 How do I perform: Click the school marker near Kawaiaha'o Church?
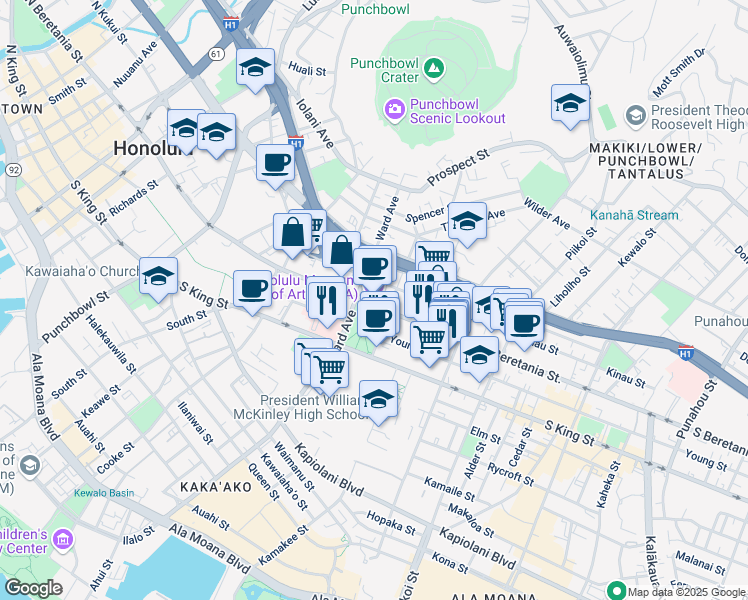[x=158, y=277]
